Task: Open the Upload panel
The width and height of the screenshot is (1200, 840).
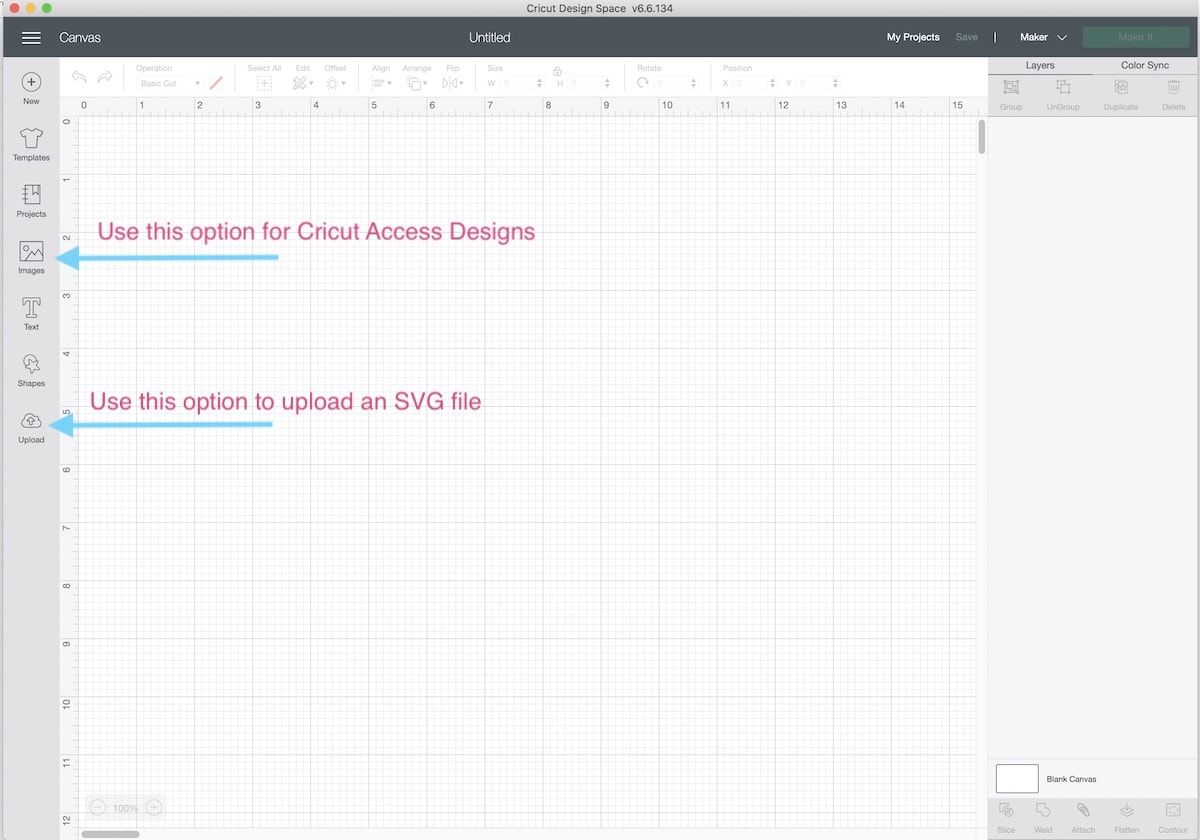Action: click(x=31, y=427)
